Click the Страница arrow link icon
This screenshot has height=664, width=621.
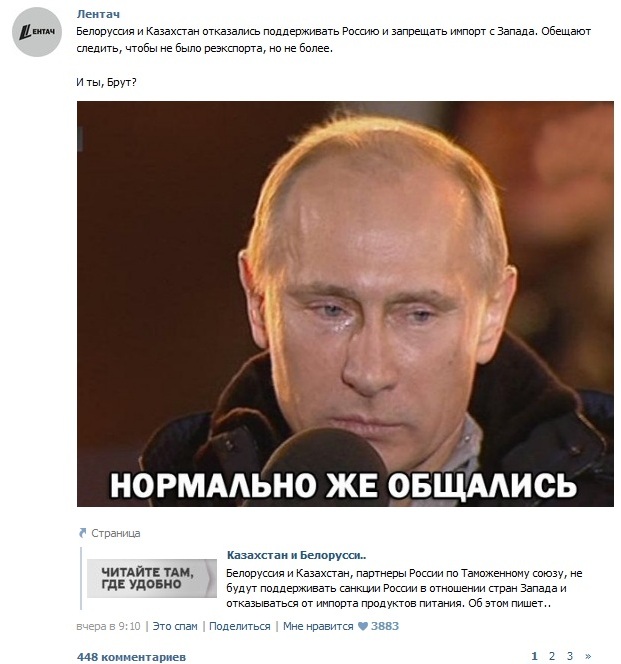pos(82,533)
